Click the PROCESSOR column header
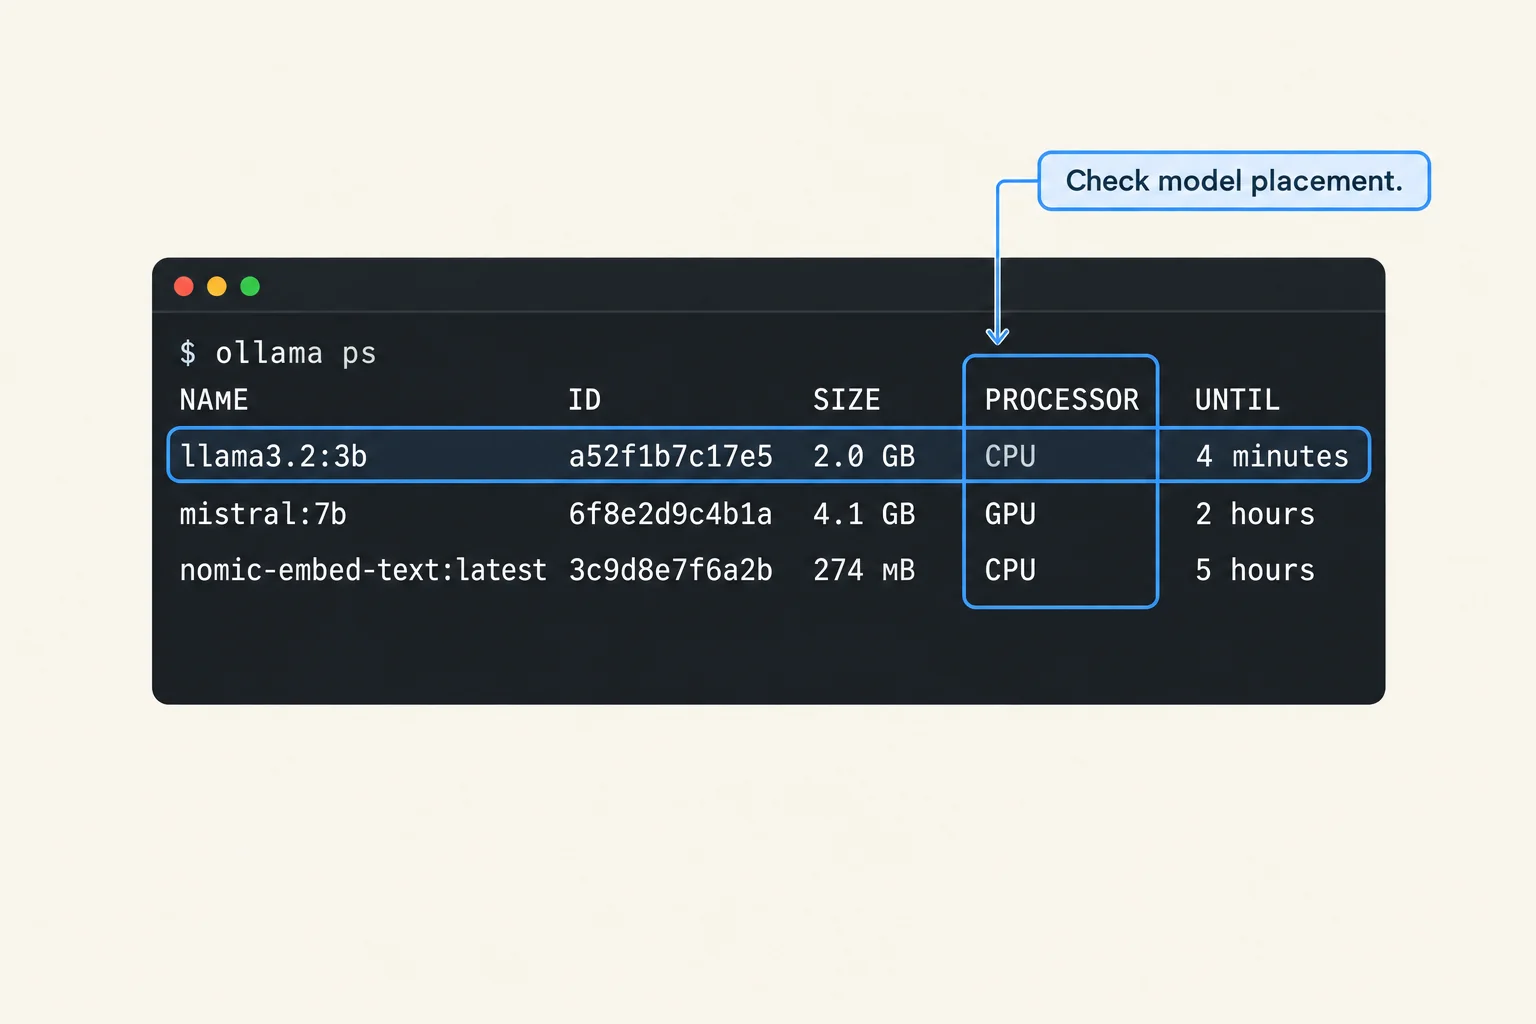1536x1024 pixels. point(1061,400)
